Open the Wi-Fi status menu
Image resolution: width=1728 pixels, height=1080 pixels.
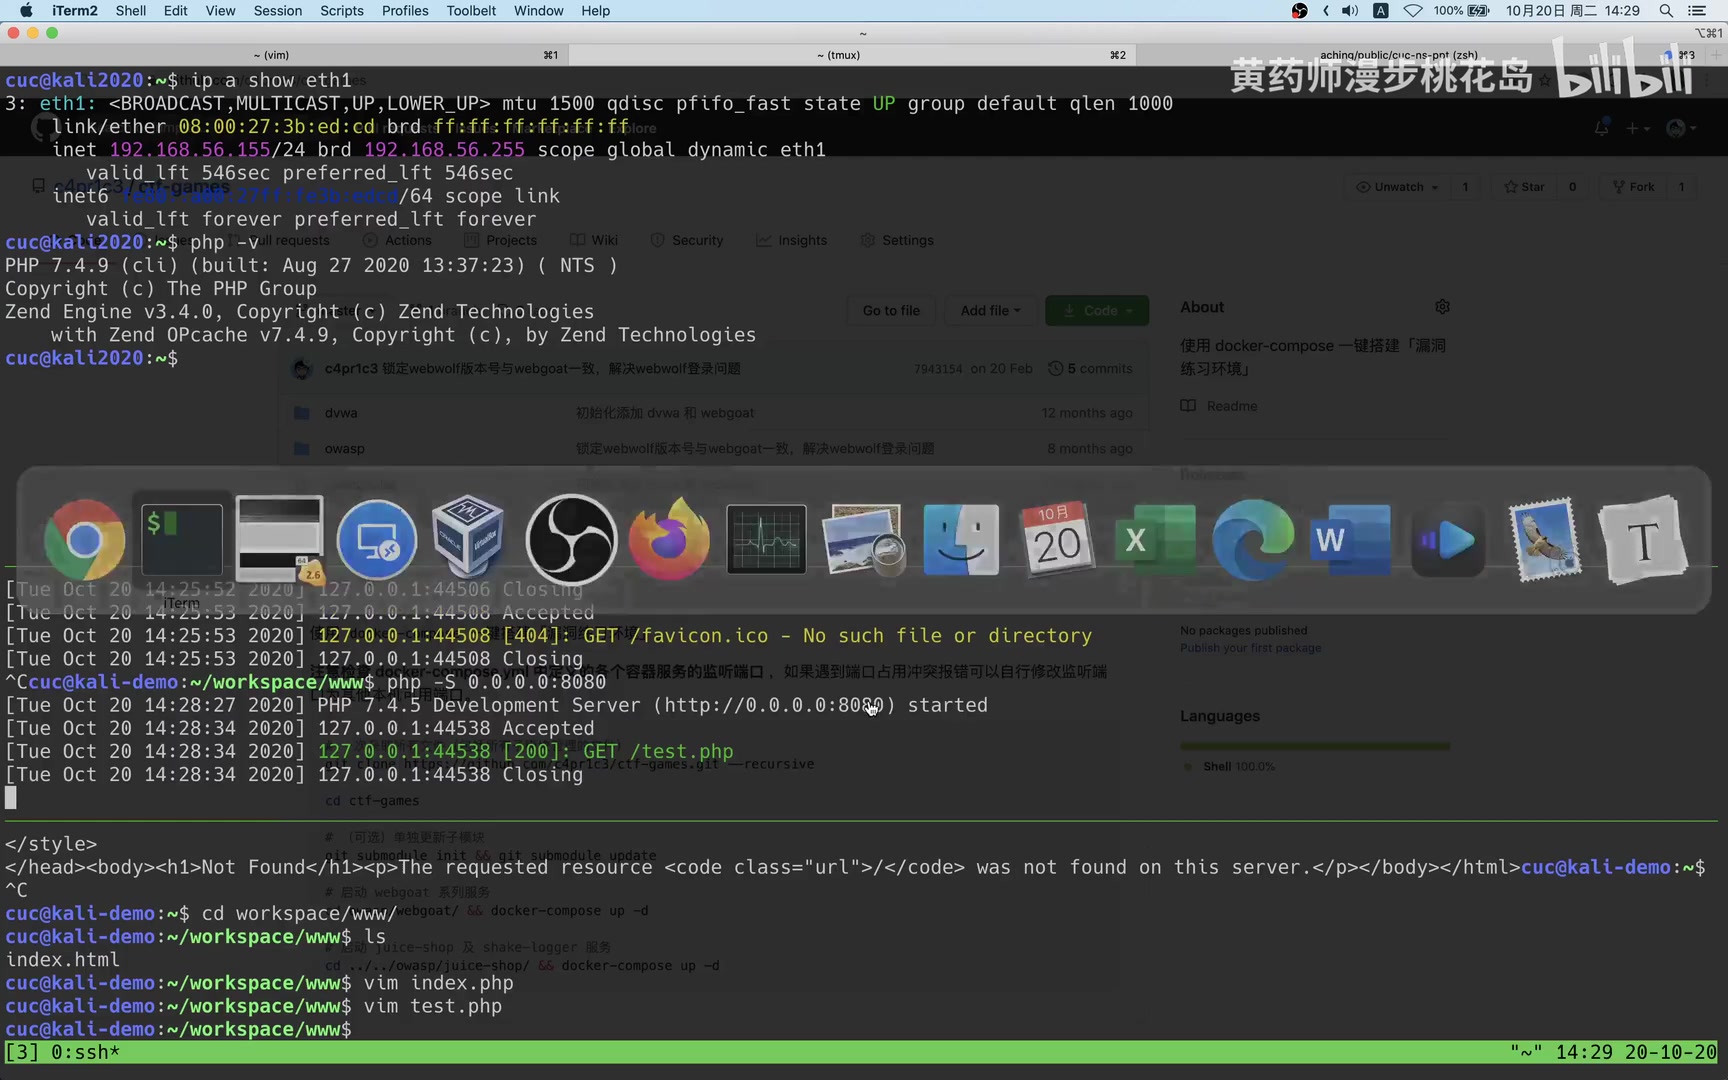[1413, 10]
